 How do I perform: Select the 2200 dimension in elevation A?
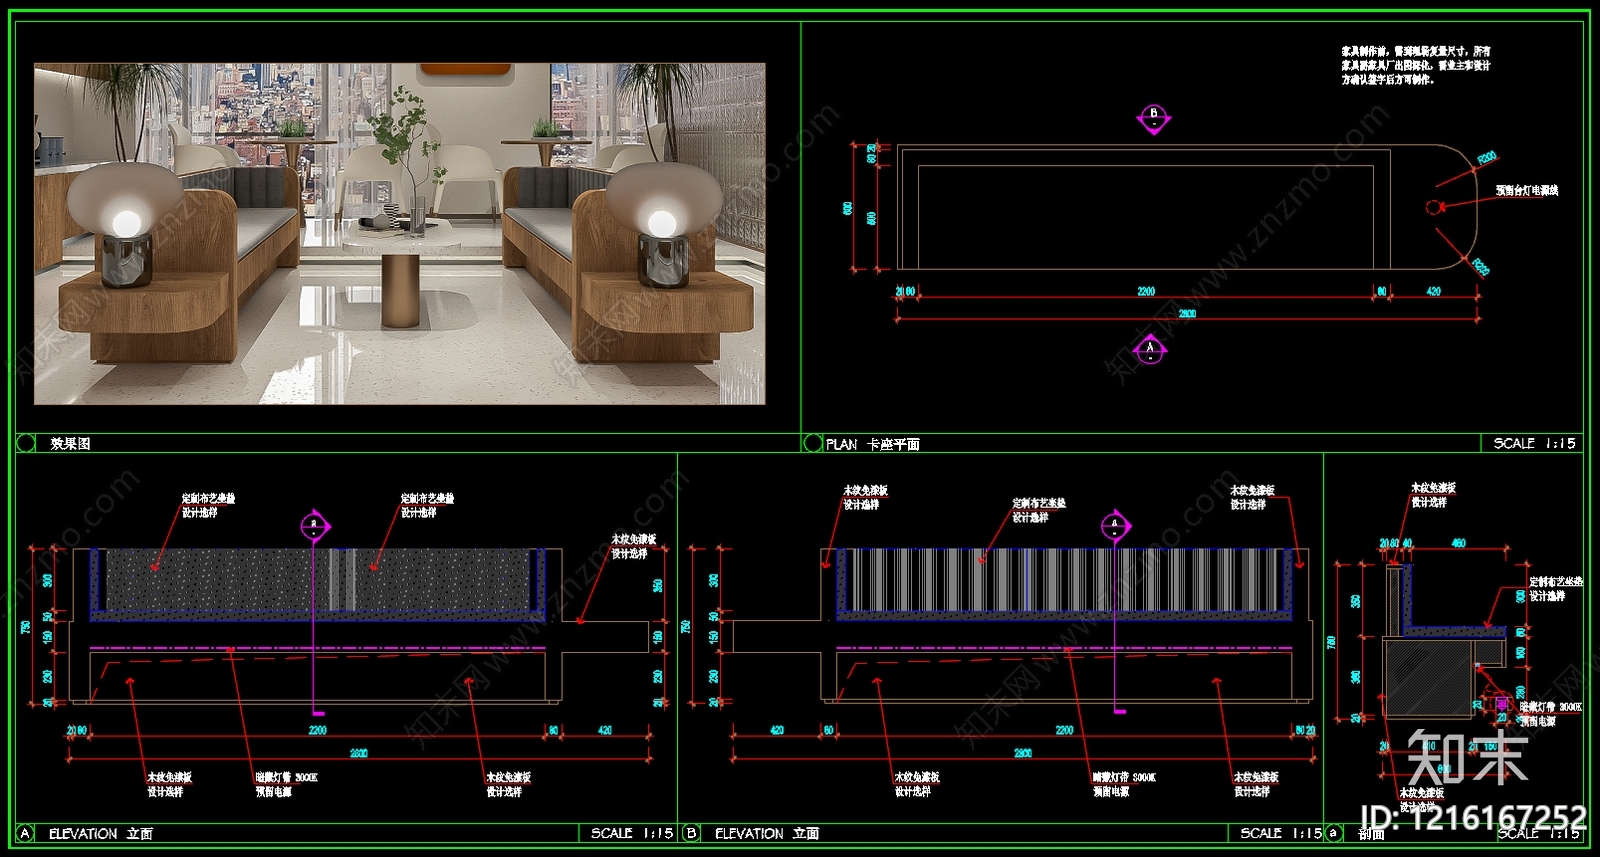317,730
